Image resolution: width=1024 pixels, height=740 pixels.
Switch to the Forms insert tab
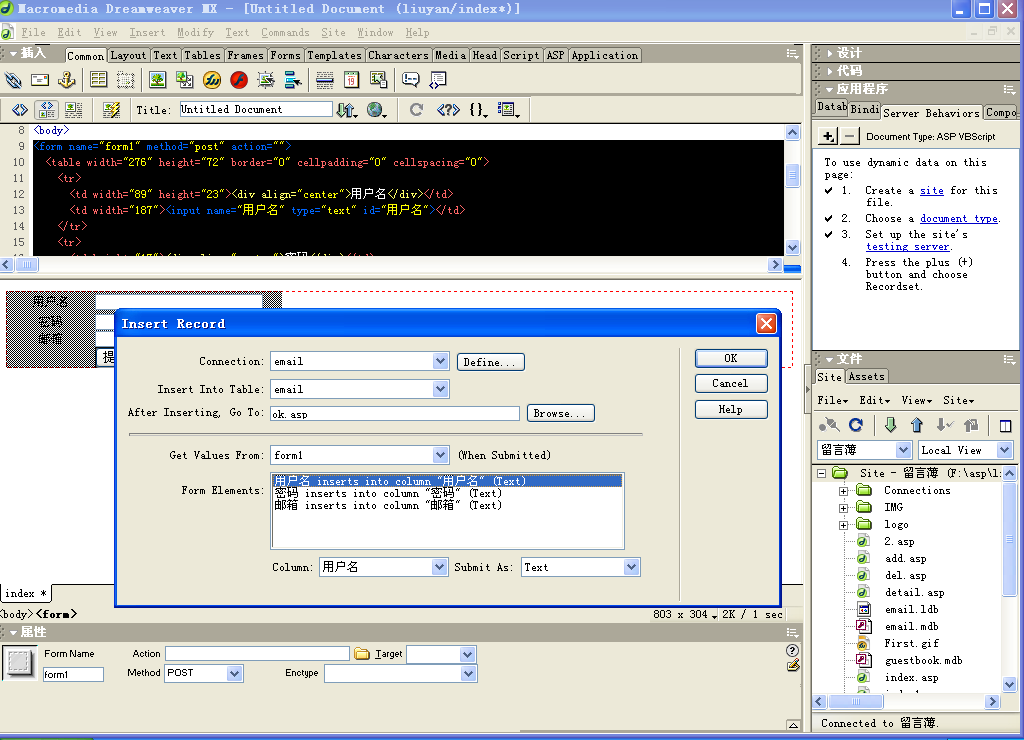(x=285, y=56)
